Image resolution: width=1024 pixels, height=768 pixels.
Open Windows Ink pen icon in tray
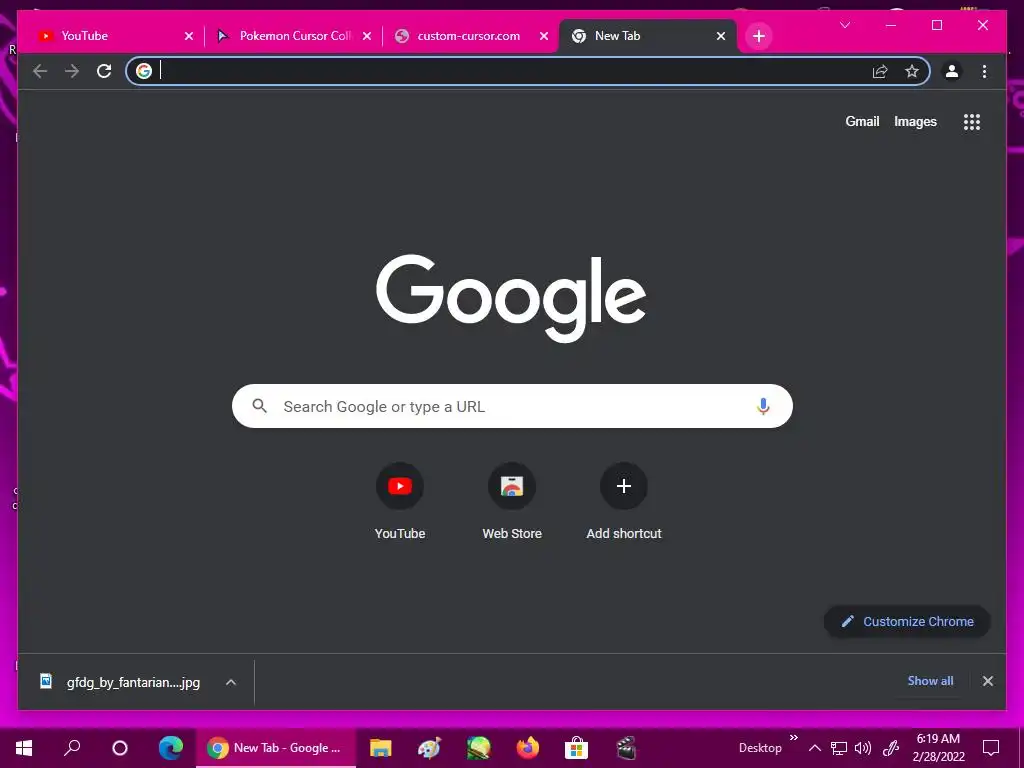click(891, 748)
